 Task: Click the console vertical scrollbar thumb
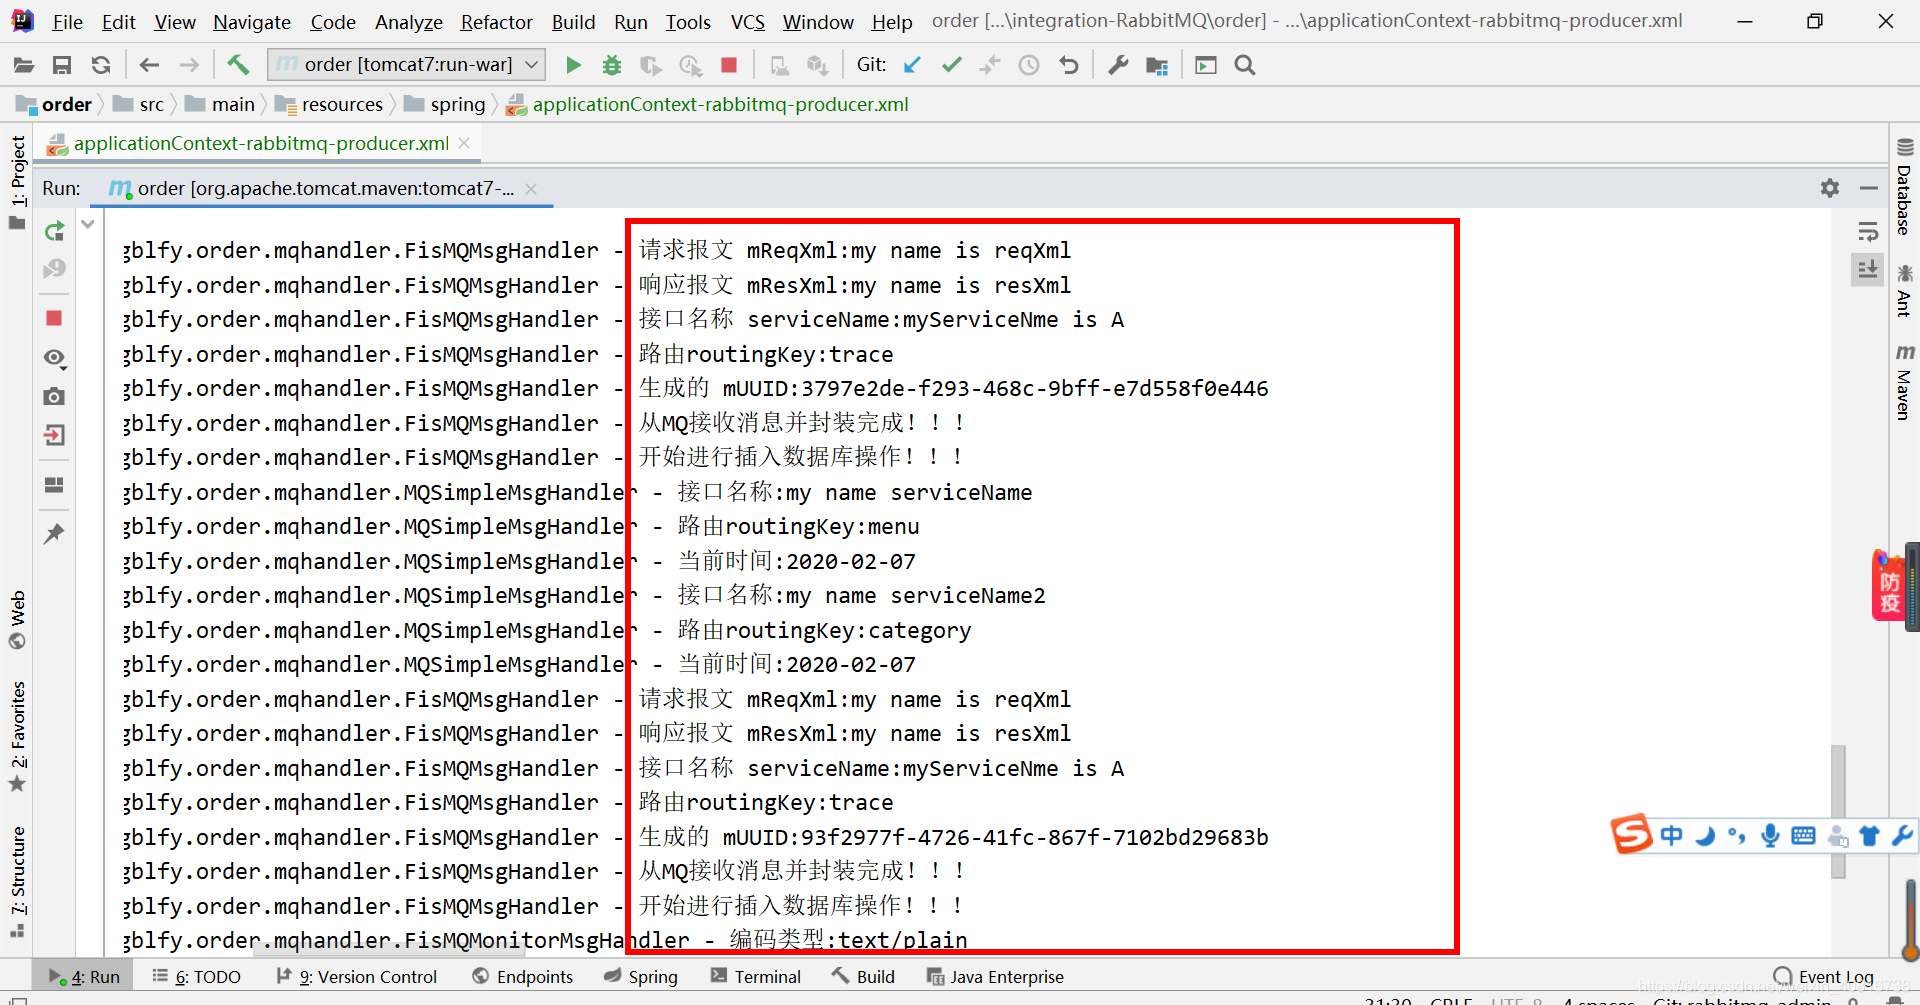tap(1838, 811)
